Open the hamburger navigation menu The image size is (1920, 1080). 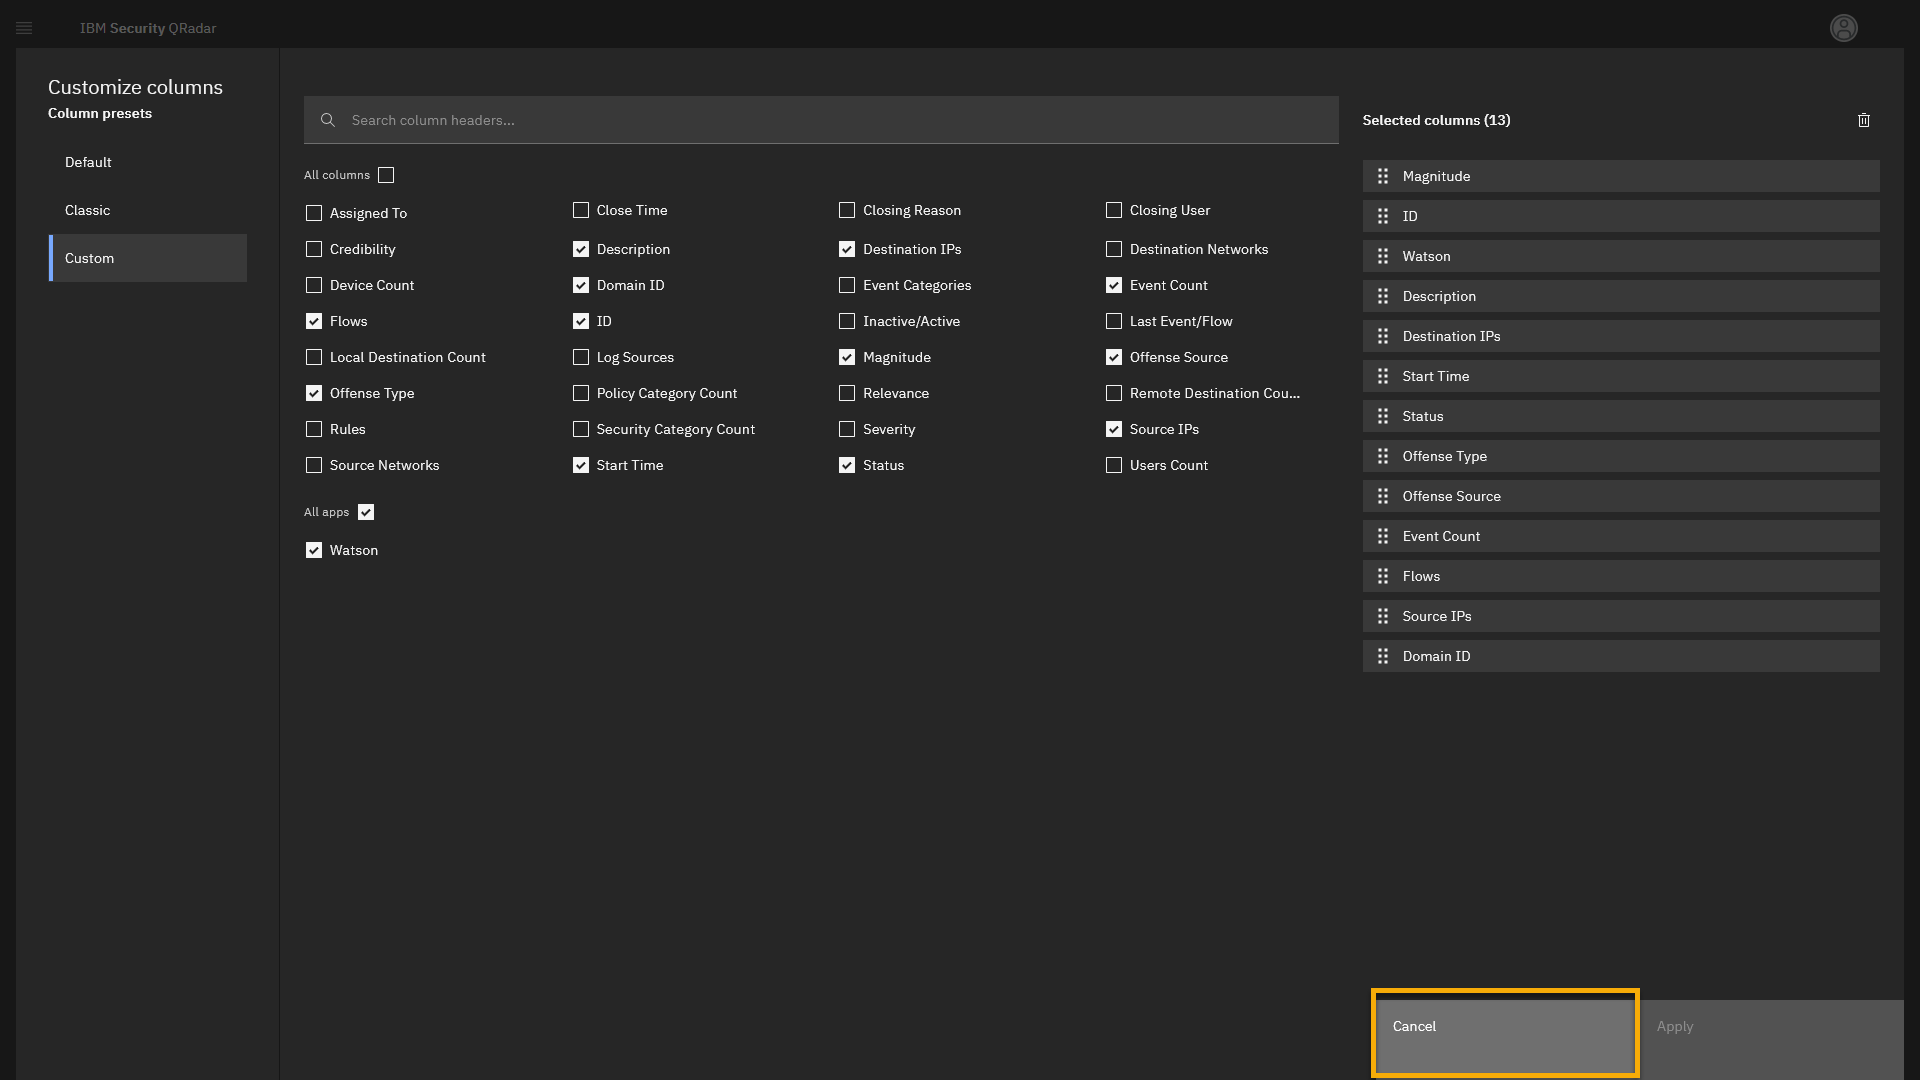tap(24, 28)
